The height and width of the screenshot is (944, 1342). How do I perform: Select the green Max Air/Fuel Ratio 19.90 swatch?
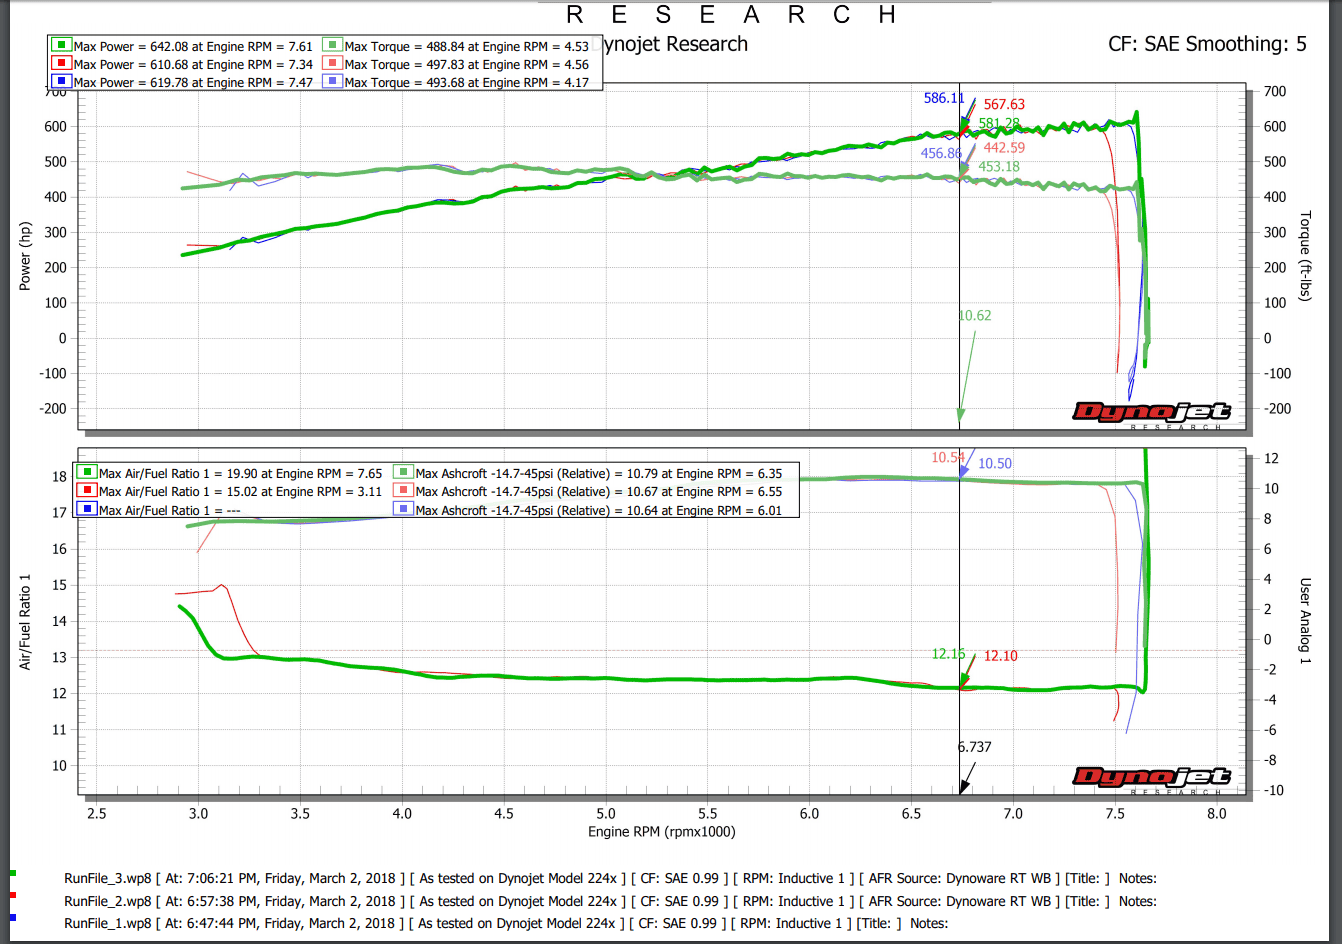(86, 473)
